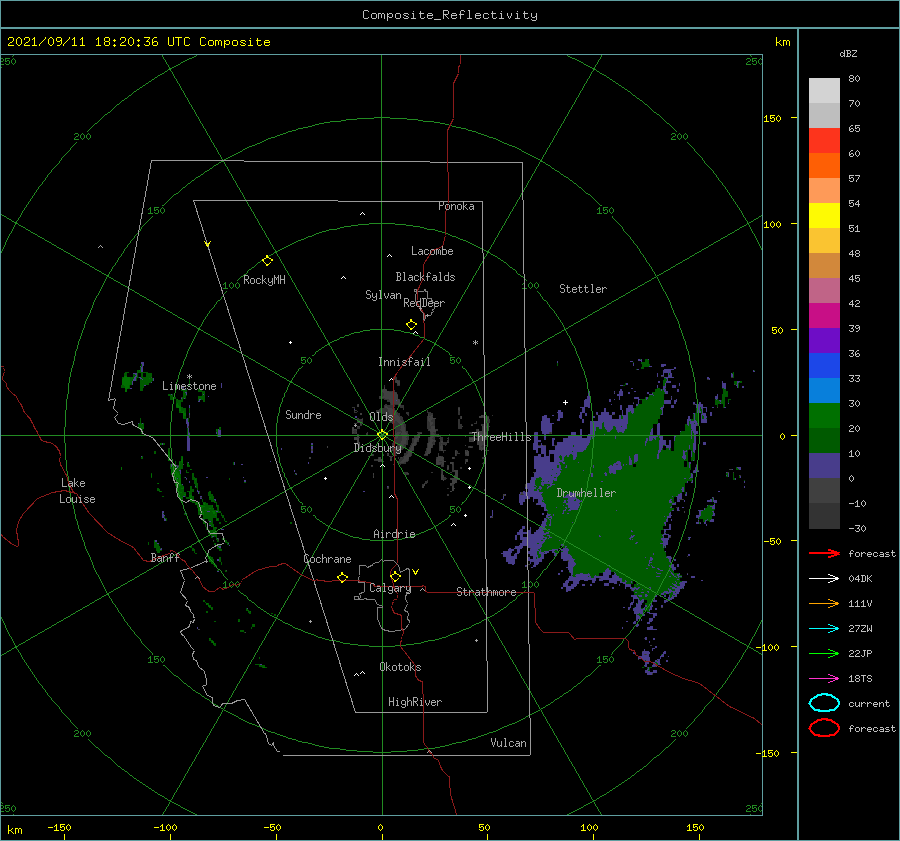Click the Limestone label

pyautogui.click(x=189, y=386)
